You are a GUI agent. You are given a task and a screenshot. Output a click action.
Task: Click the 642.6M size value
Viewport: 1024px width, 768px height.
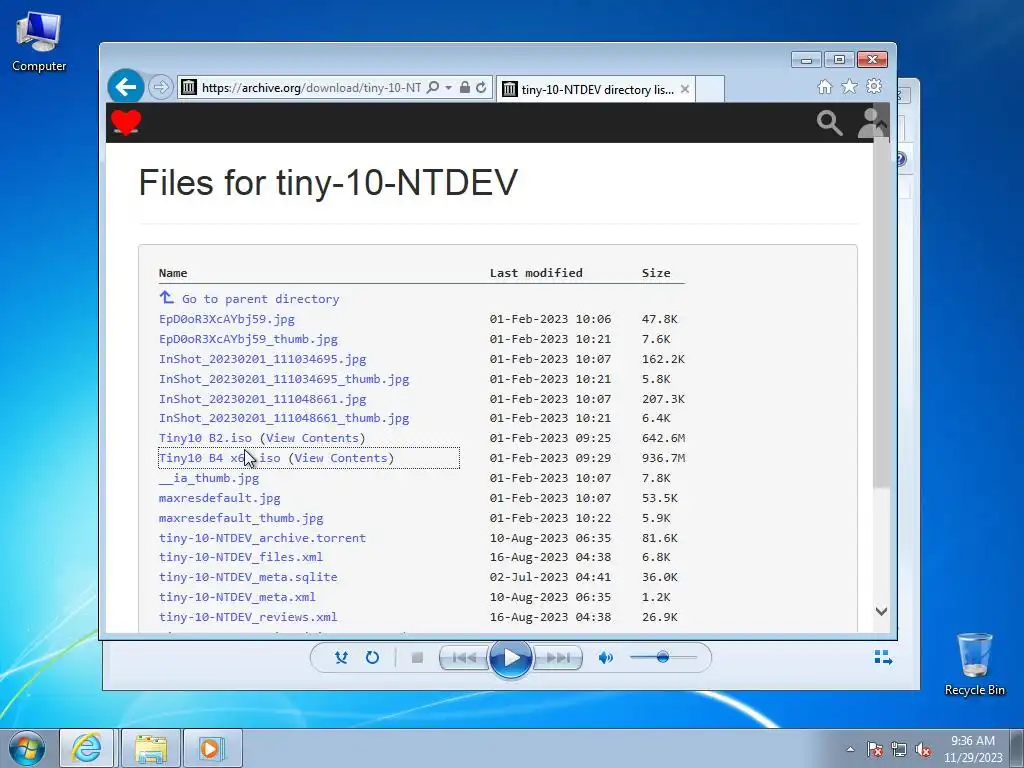[x=664, y=438]
